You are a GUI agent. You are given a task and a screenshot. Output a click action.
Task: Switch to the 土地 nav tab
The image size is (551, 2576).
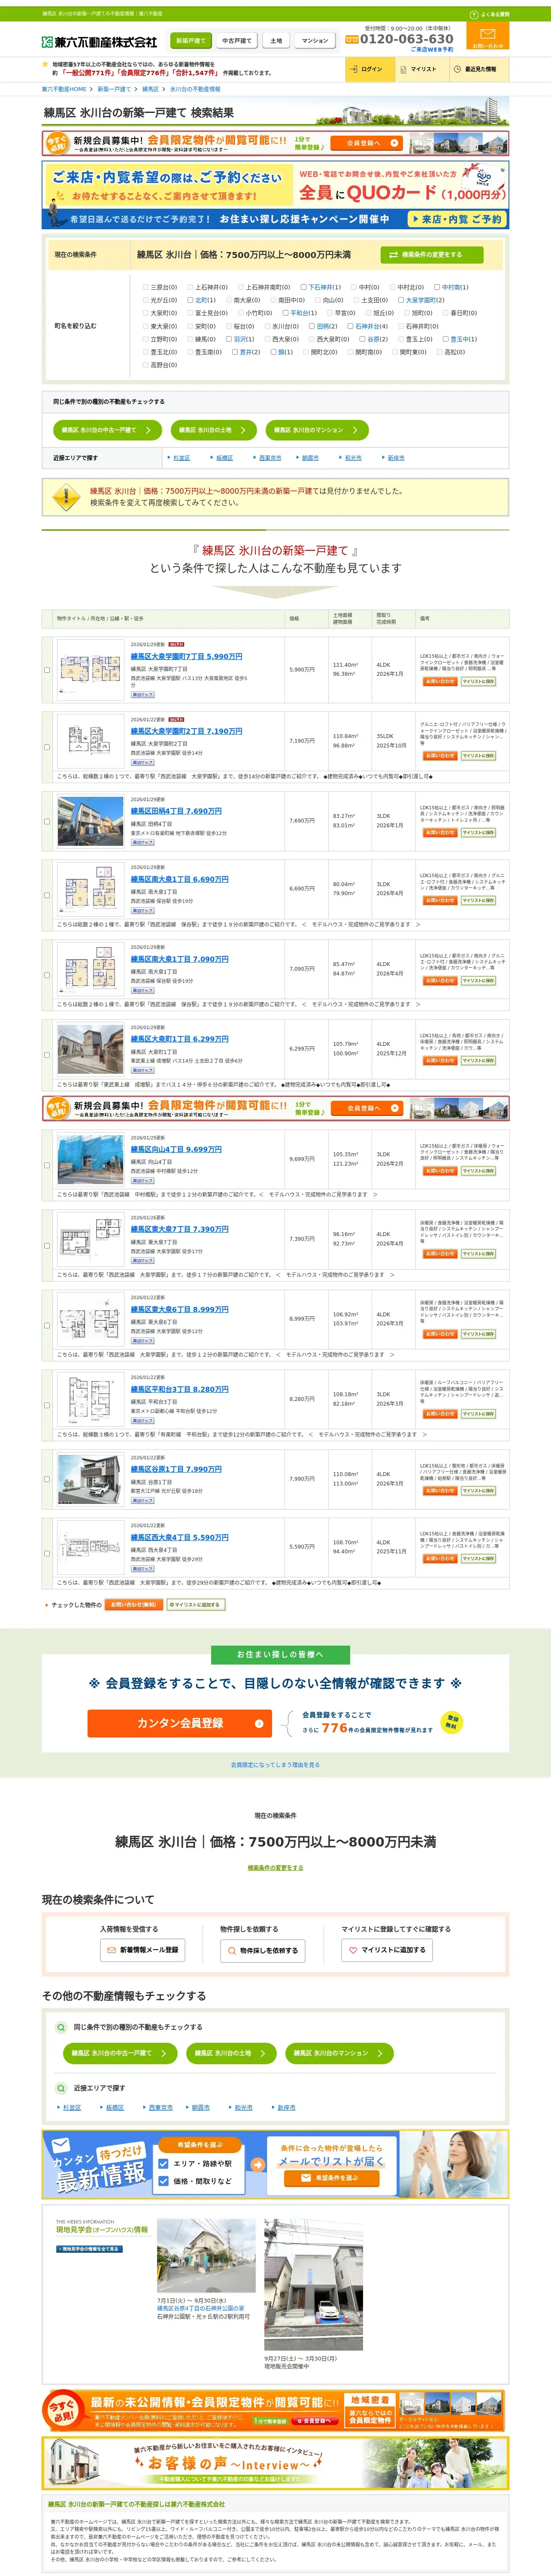[276, 41]
